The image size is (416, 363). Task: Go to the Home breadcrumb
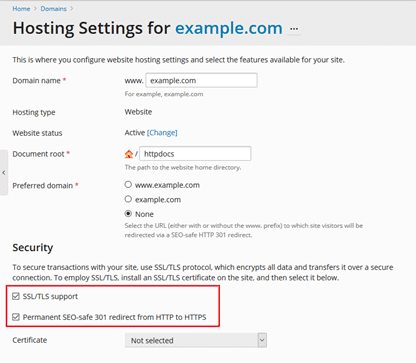click(21, 9)
